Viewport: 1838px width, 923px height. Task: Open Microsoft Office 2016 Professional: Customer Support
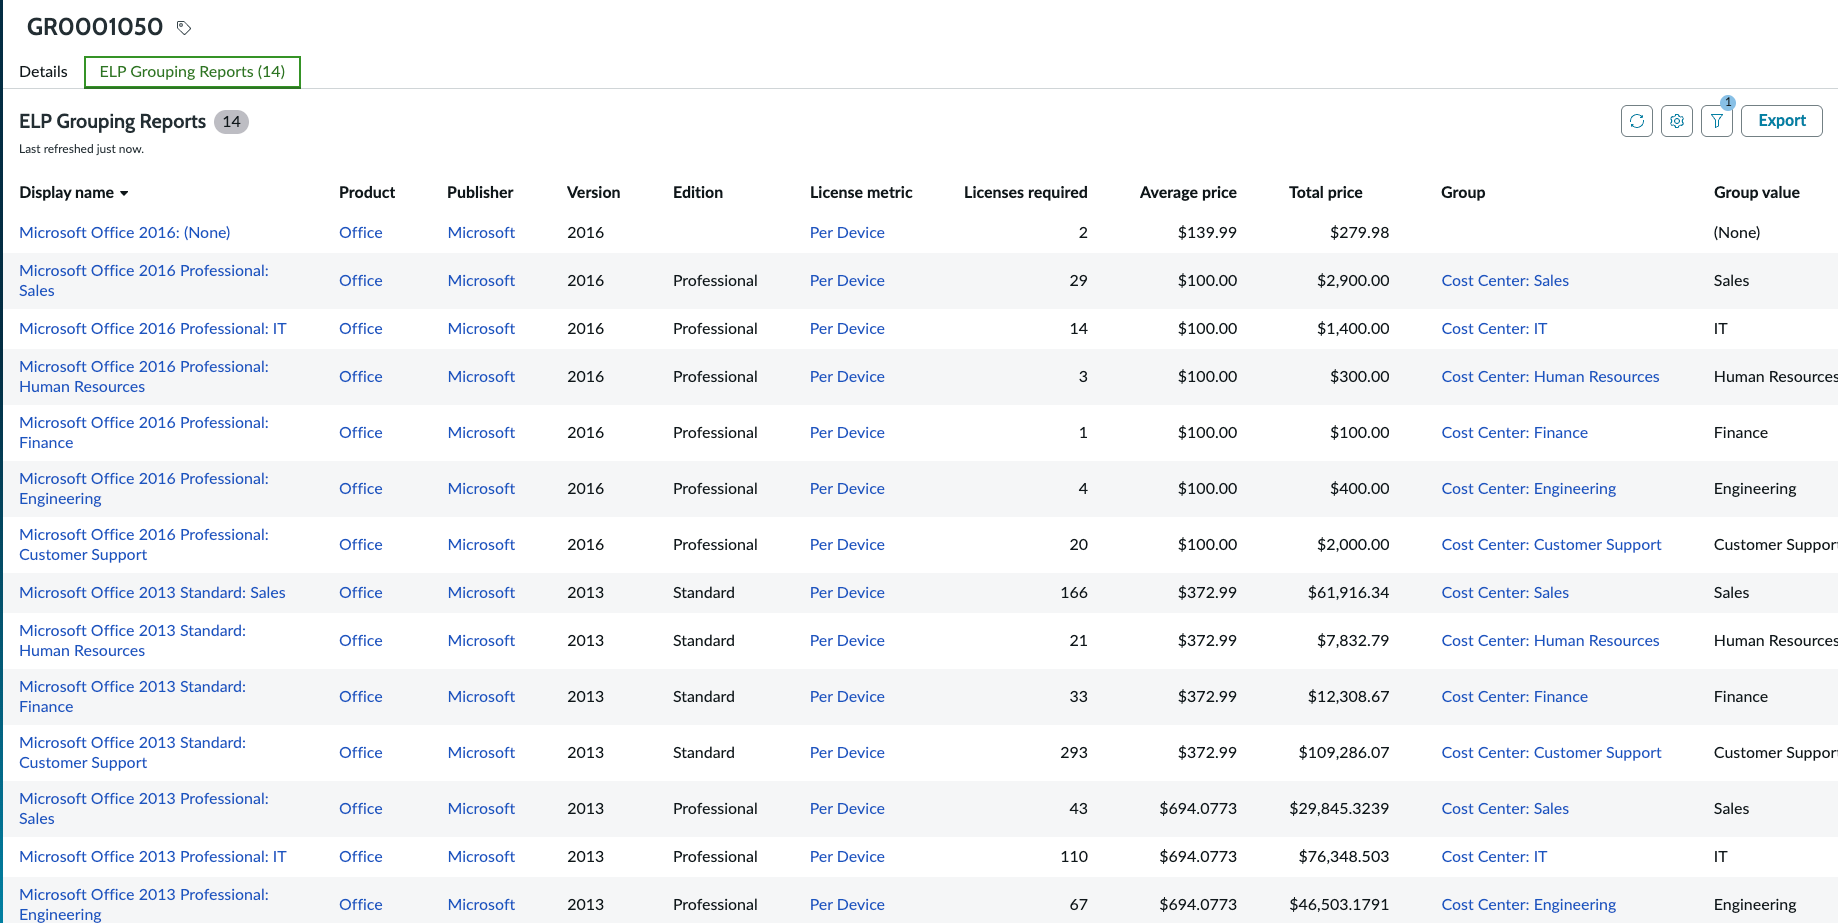[x=144, y=544]
